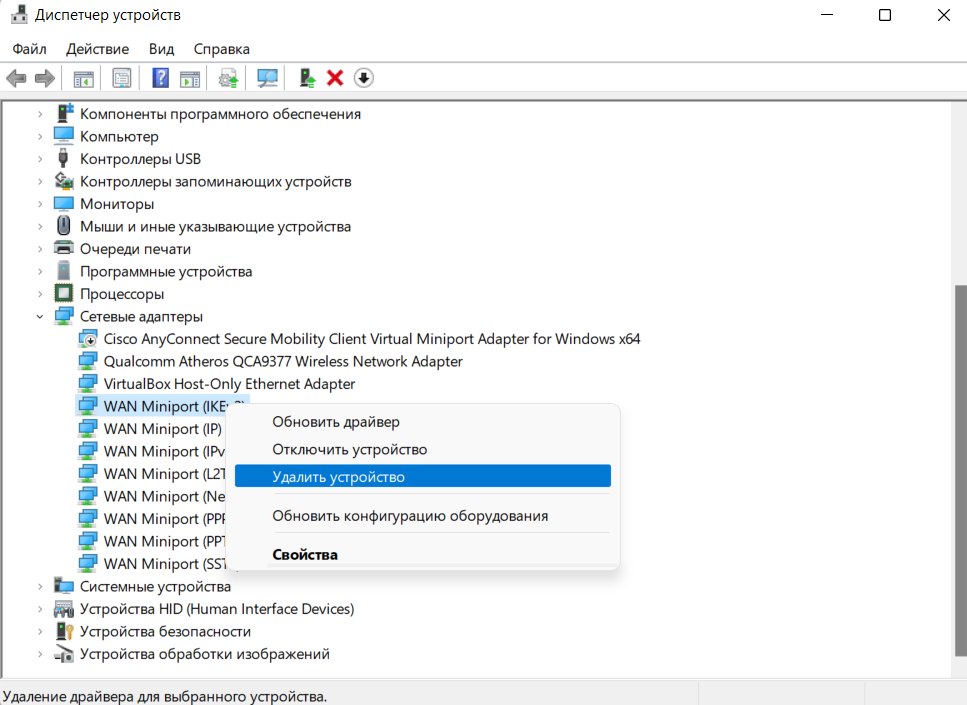Click the show/hide console tree toolbar icon

(x=83, y=78)
